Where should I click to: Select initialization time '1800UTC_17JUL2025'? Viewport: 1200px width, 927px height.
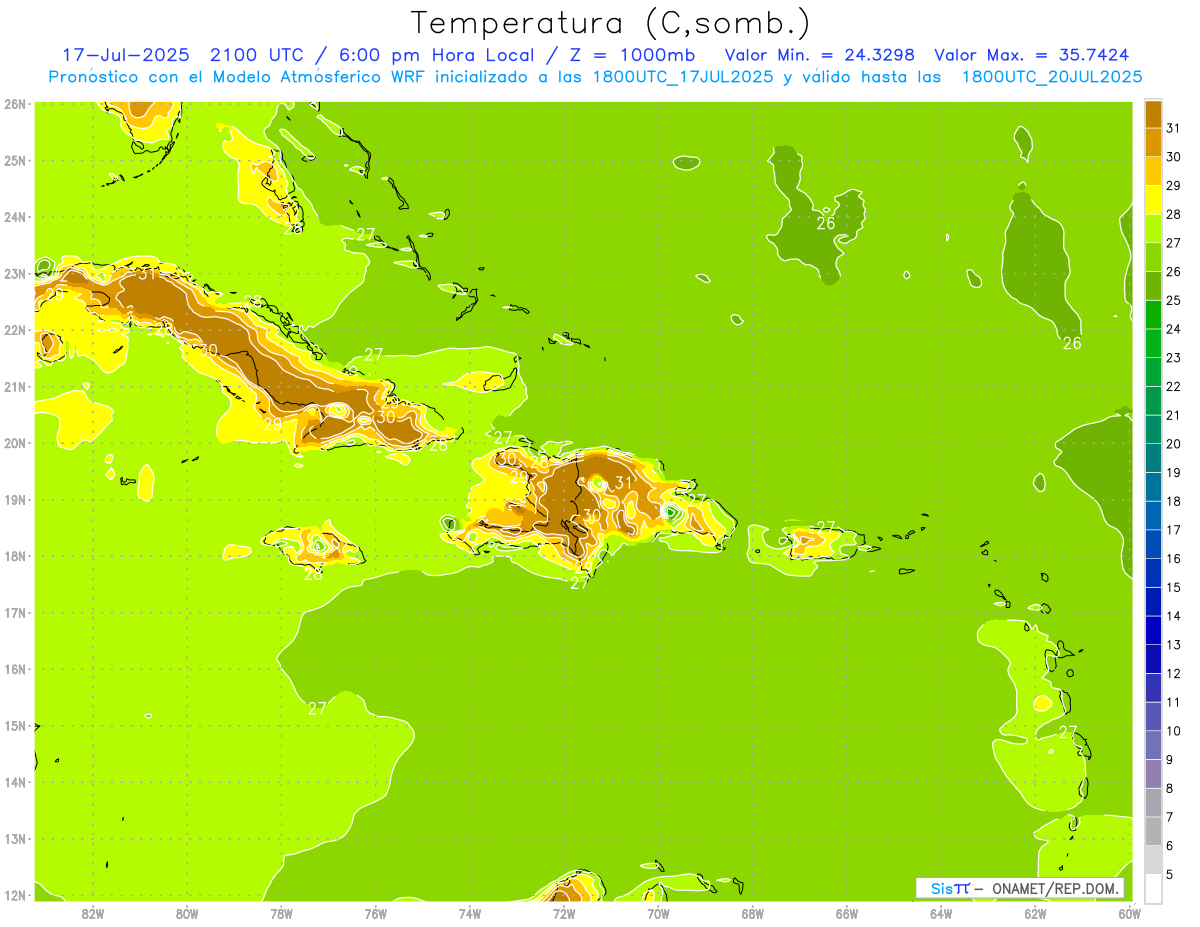(680, 77)
